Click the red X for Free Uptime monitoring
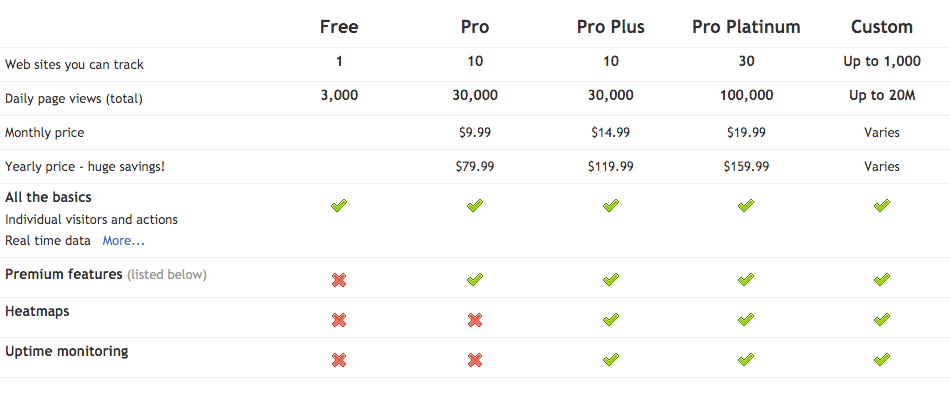The height and width of the screenshot is (406, 949). click(x=339, y=360)
